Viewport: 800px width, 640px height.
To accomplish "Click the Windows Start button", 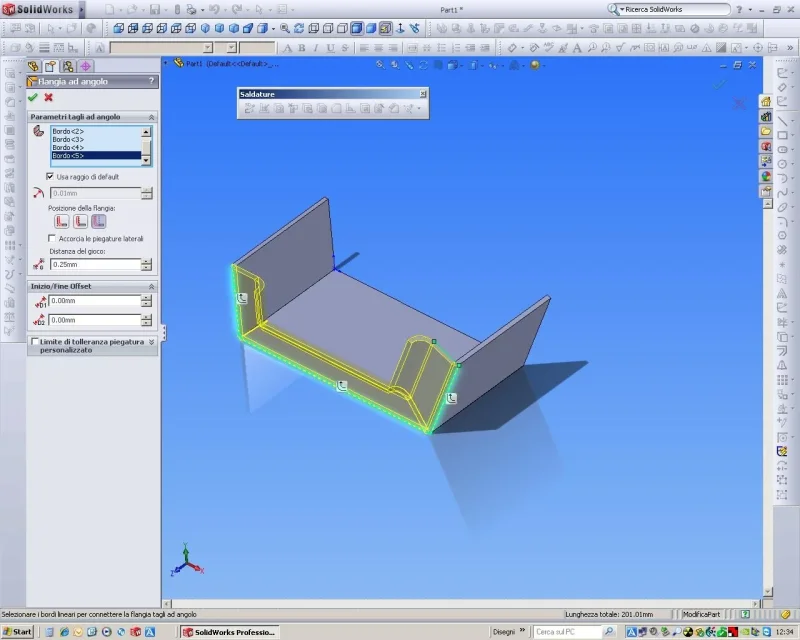I will click(x=17, y=632).
